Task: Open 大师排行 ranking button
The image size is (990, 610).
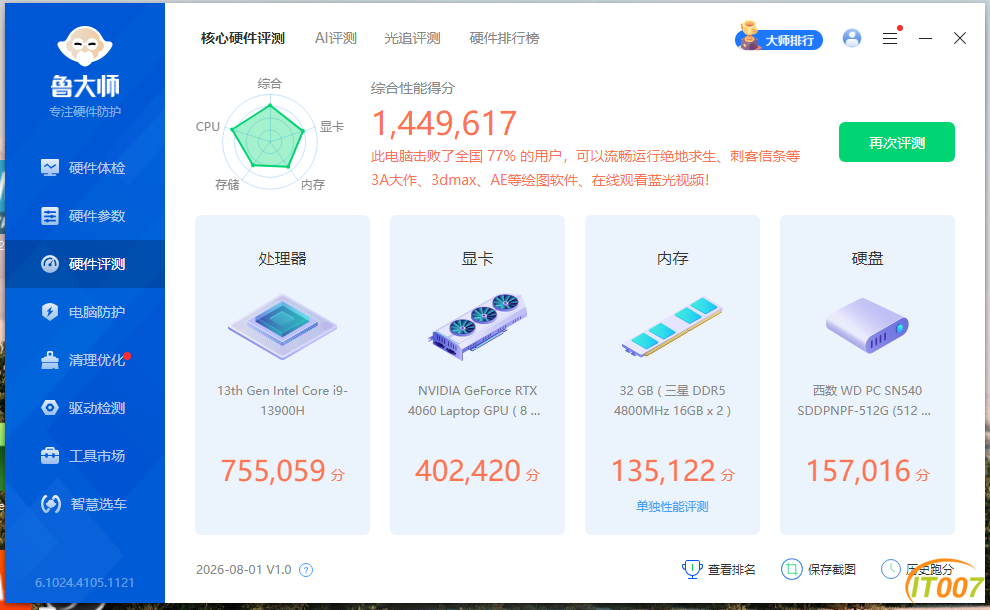Action: [779, 38]
